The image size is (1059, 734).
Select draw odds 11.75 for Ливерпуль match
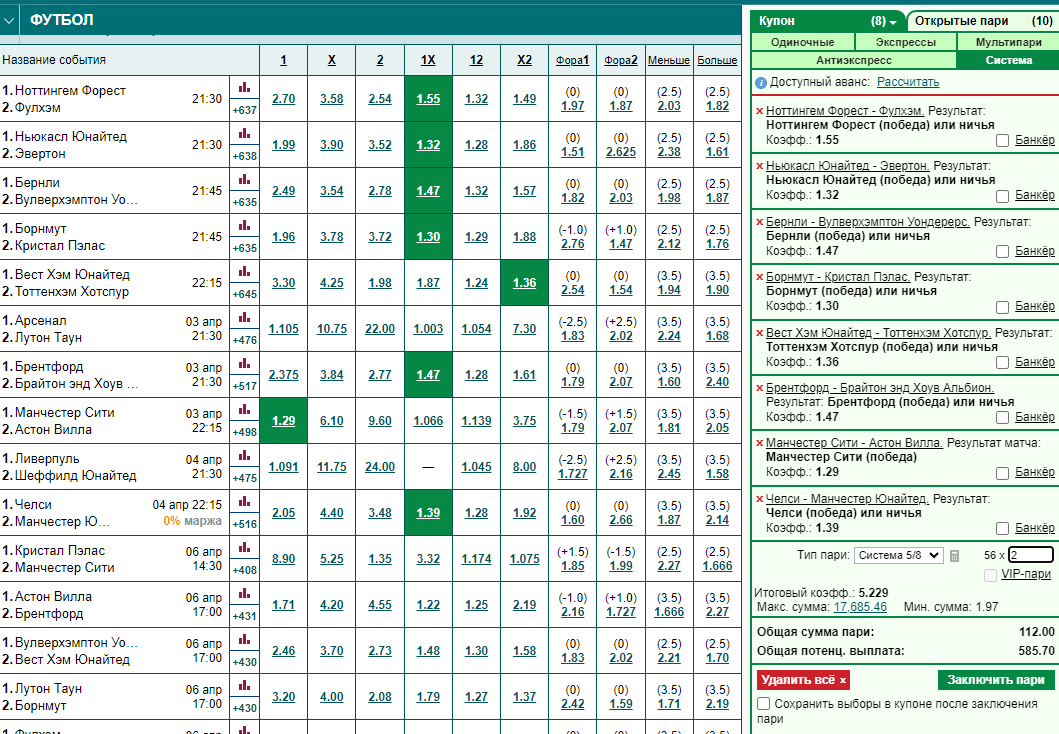tap(332, 467)
